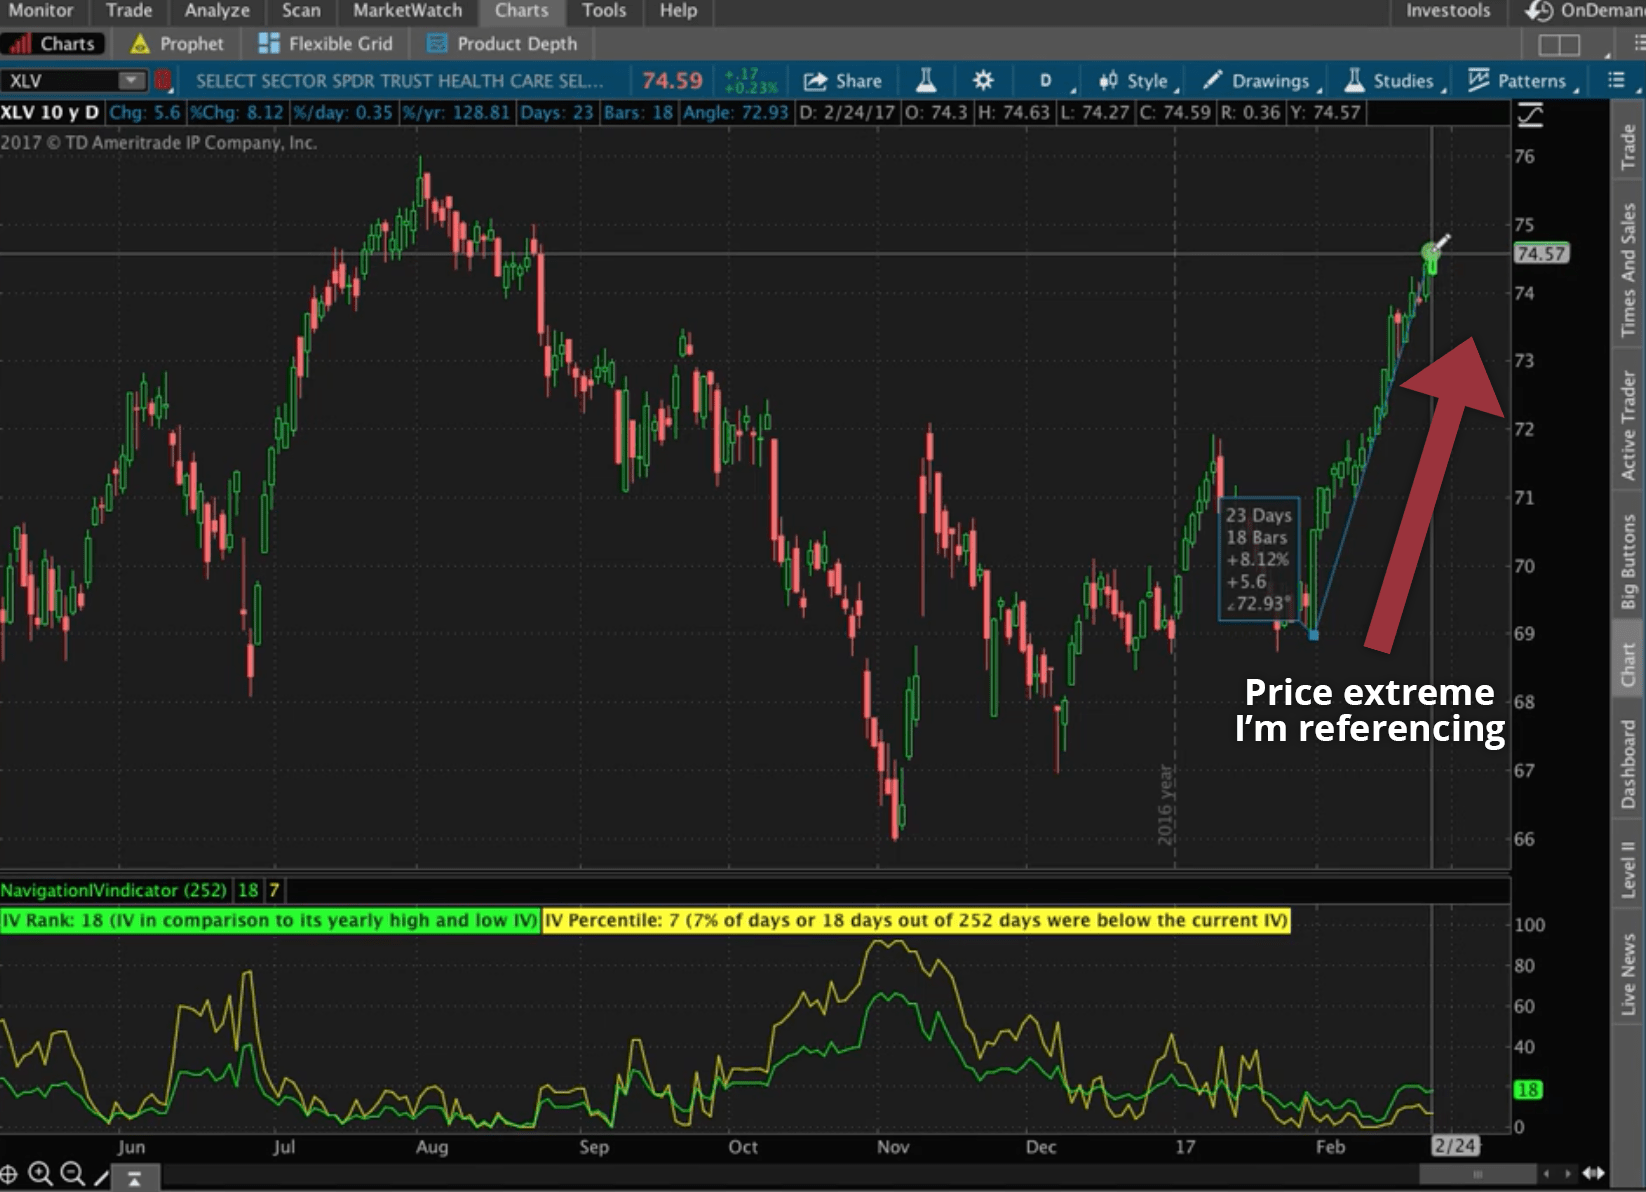The width and height of the screenshot is (1646, 1192).
Task: Open the Trade side panel tab
Action: (x=1628, y=146)
